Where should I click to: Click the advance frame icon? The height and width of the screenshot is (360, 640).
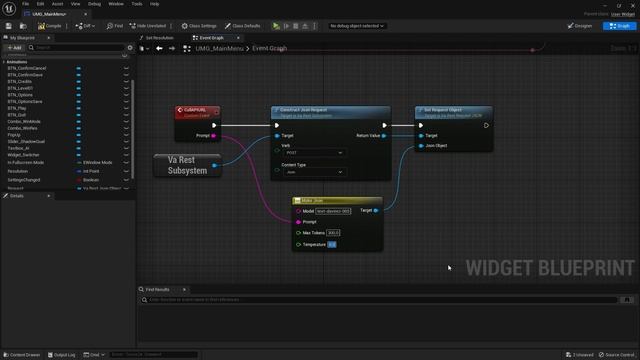tap(287, 26)
